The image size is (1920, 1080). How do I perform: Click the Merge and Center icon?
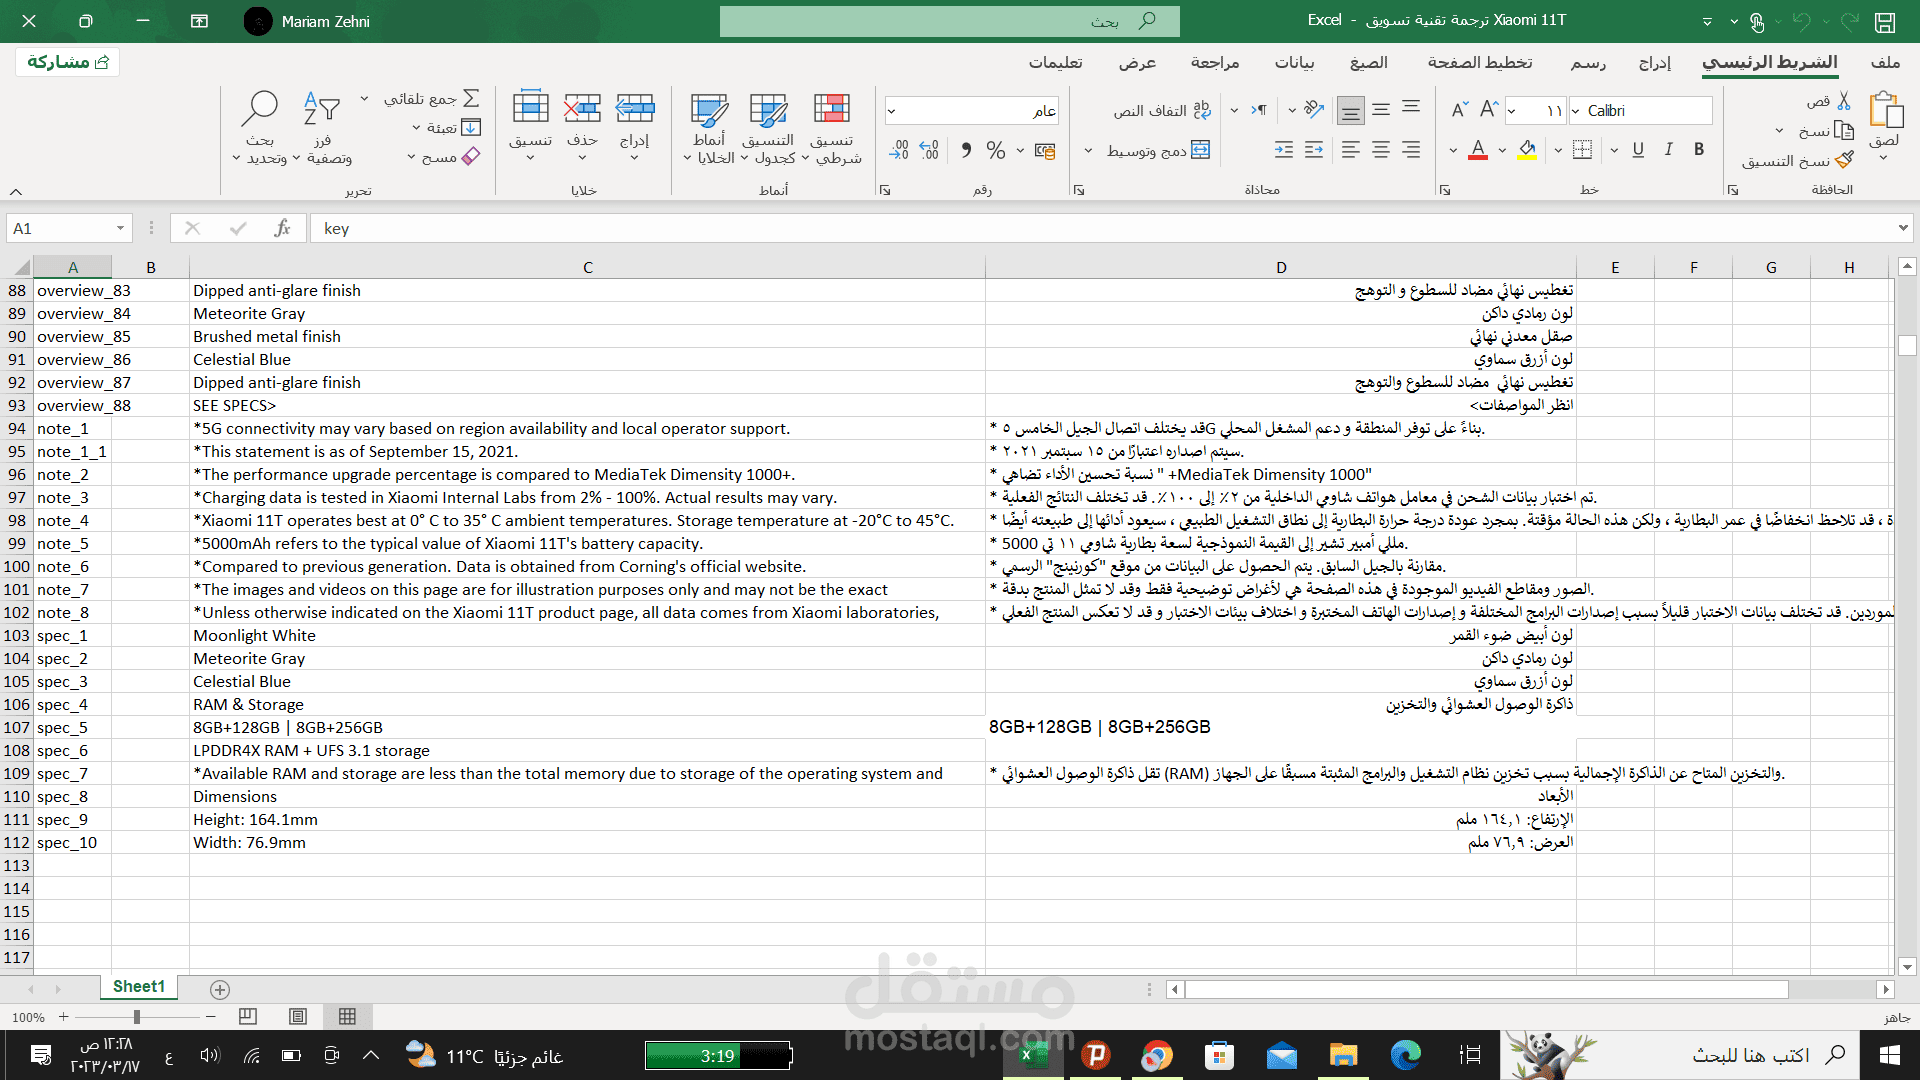tap(1201, 150)
